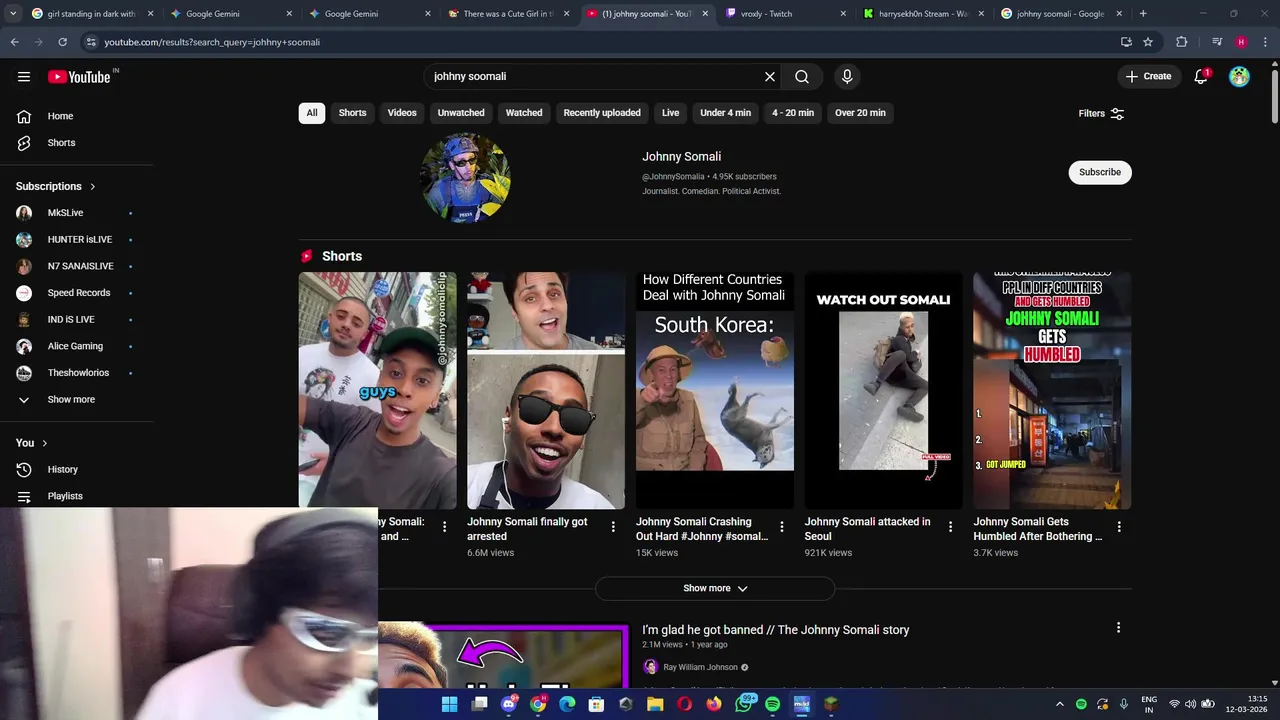
Task: Click the Home icon in sidebar
Action: click(x=24, y=116)
